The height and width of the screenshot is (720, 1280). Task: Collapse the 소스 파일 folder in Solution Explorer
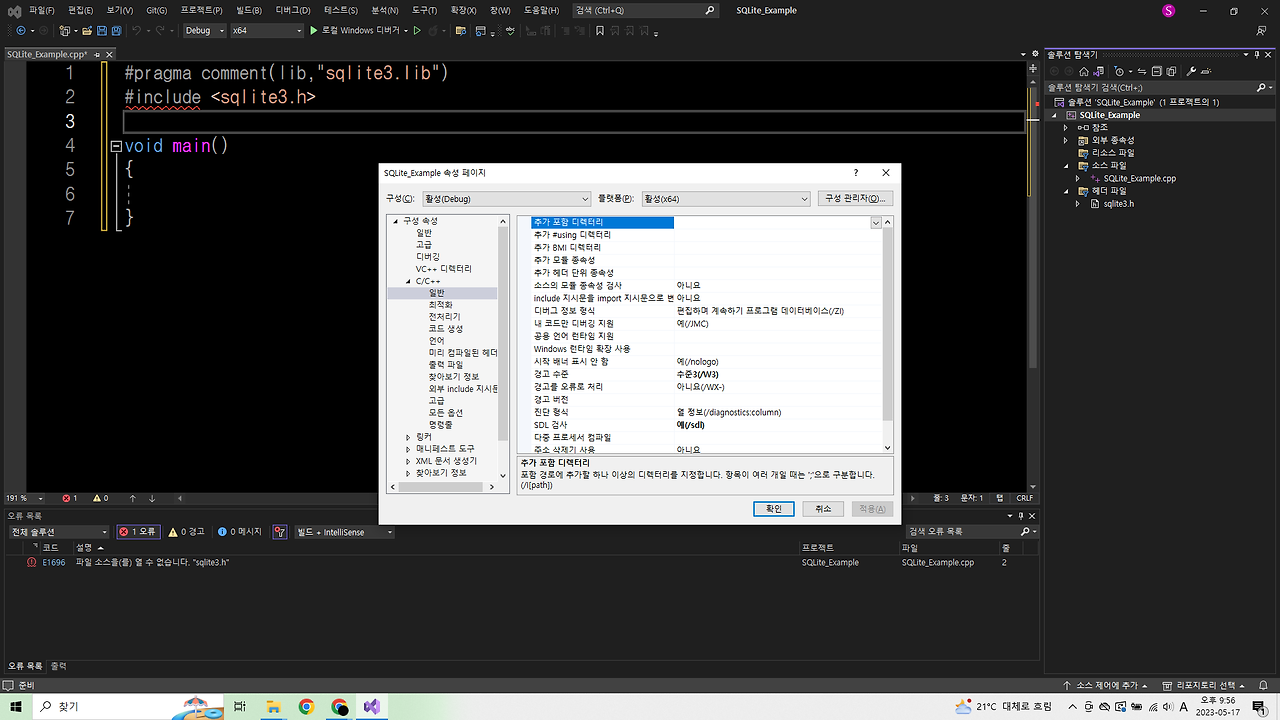point(1066,166)
